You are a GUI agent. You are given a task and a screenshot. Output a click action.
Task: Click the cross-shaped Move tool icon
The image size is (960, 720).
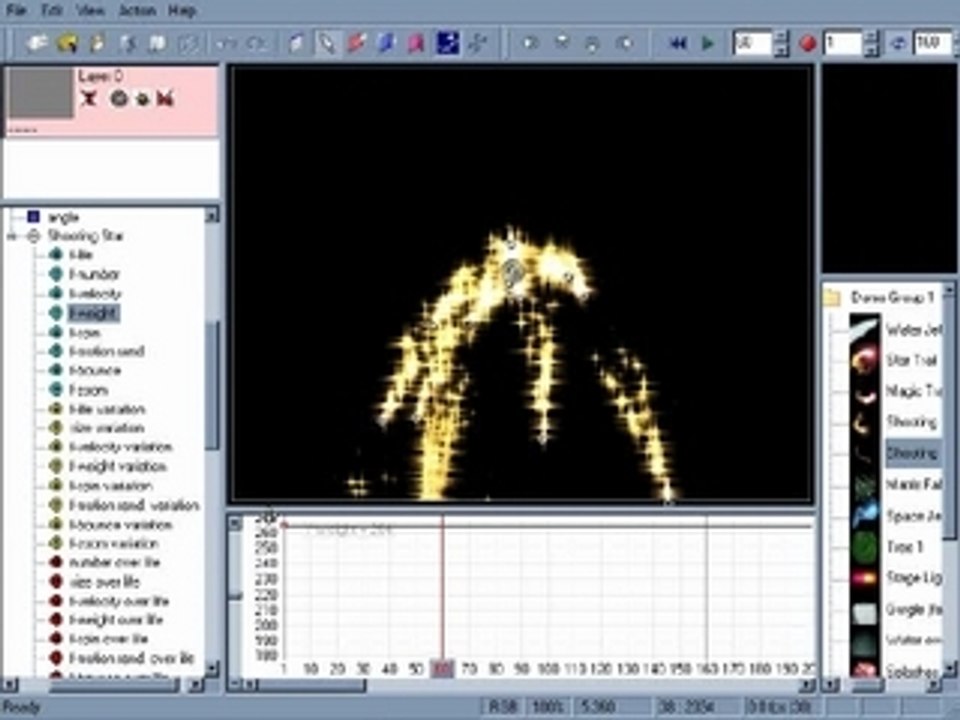477,43
